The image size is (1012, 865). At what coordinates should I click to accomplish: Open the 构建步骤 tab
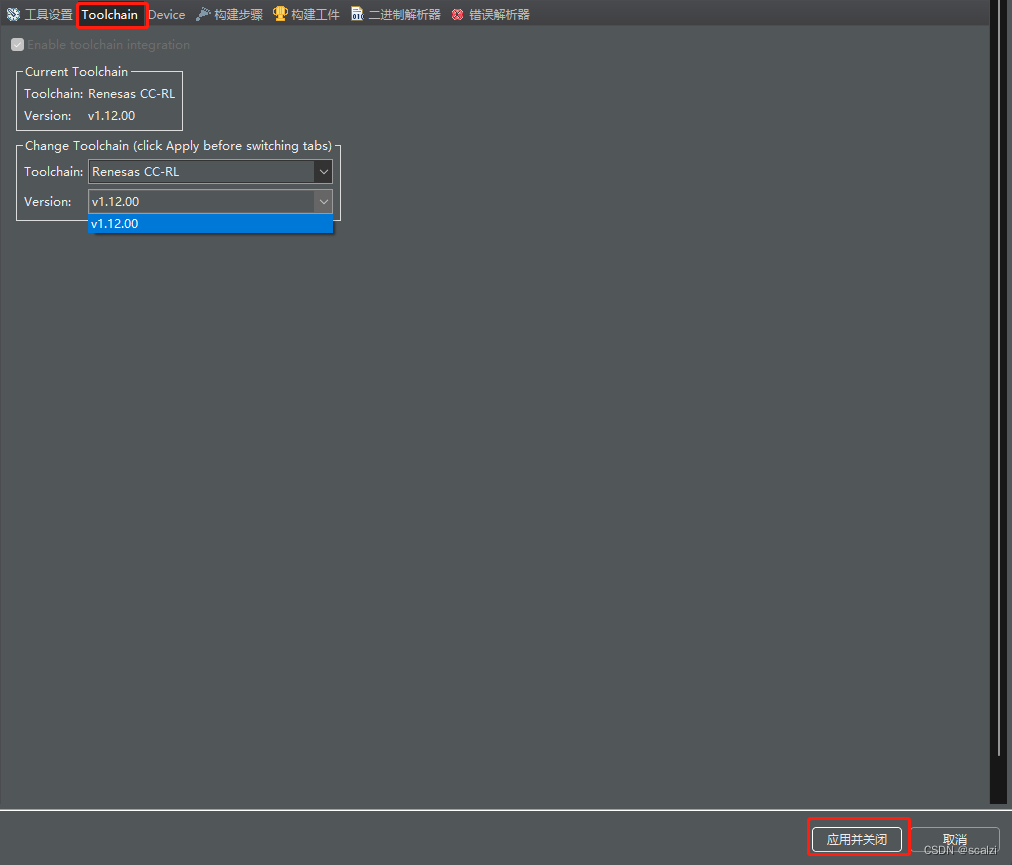237,13
